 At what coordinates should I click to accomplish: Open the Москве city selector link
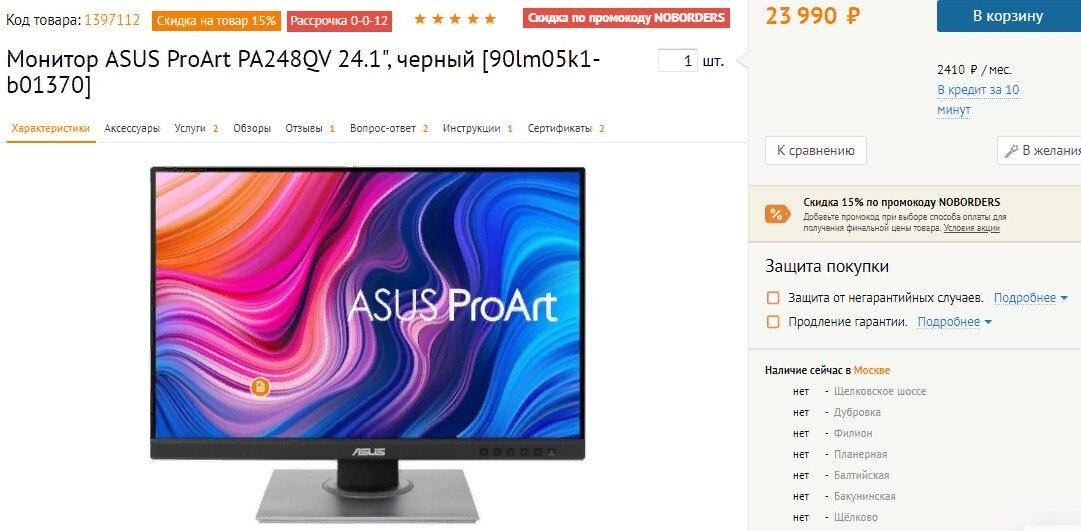pos(871,370)
